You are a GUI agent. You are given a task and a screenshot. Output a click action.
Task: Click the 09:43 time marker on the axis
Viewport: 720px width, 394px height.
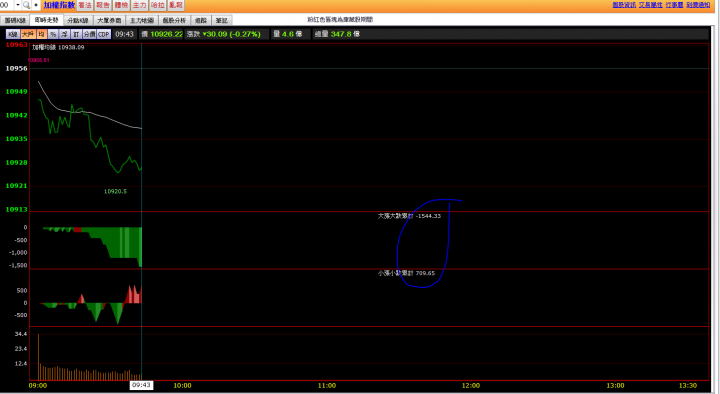click(x=141, y=385)
